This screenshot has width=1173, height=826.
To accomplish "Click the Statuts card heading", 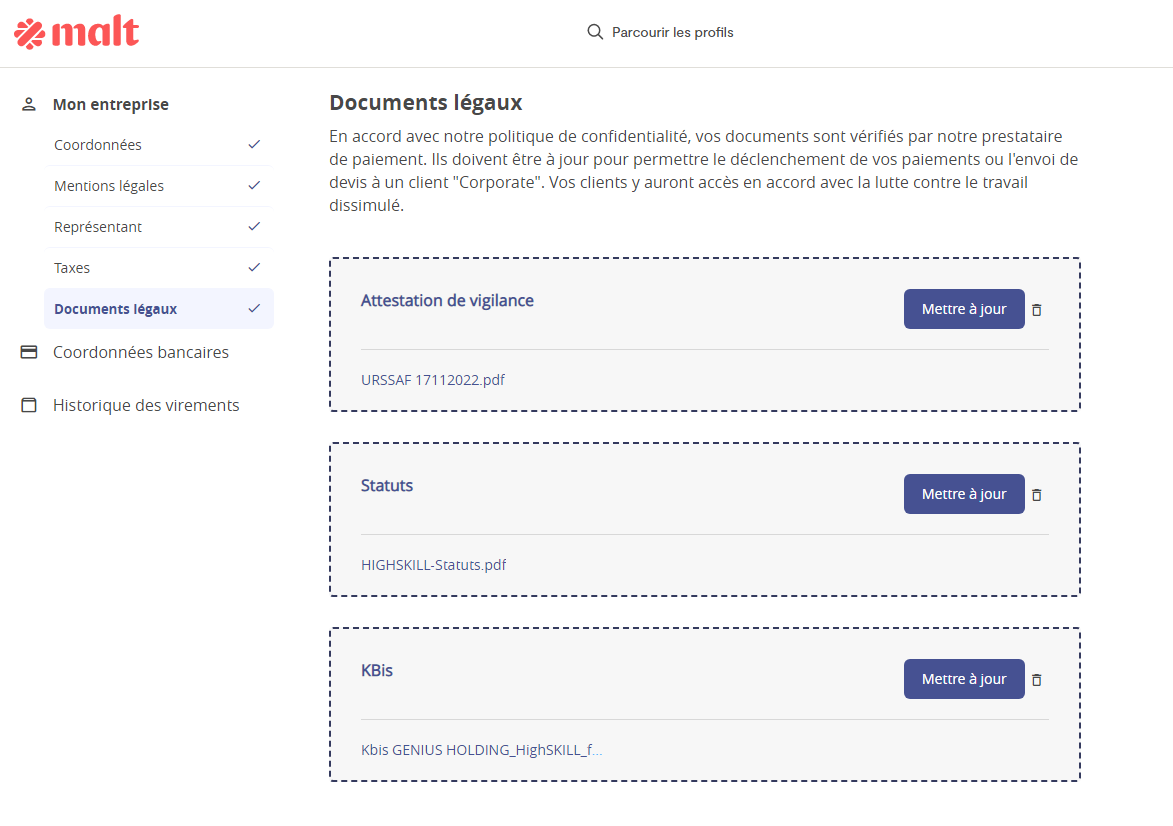I will click(x=387, y=485).
